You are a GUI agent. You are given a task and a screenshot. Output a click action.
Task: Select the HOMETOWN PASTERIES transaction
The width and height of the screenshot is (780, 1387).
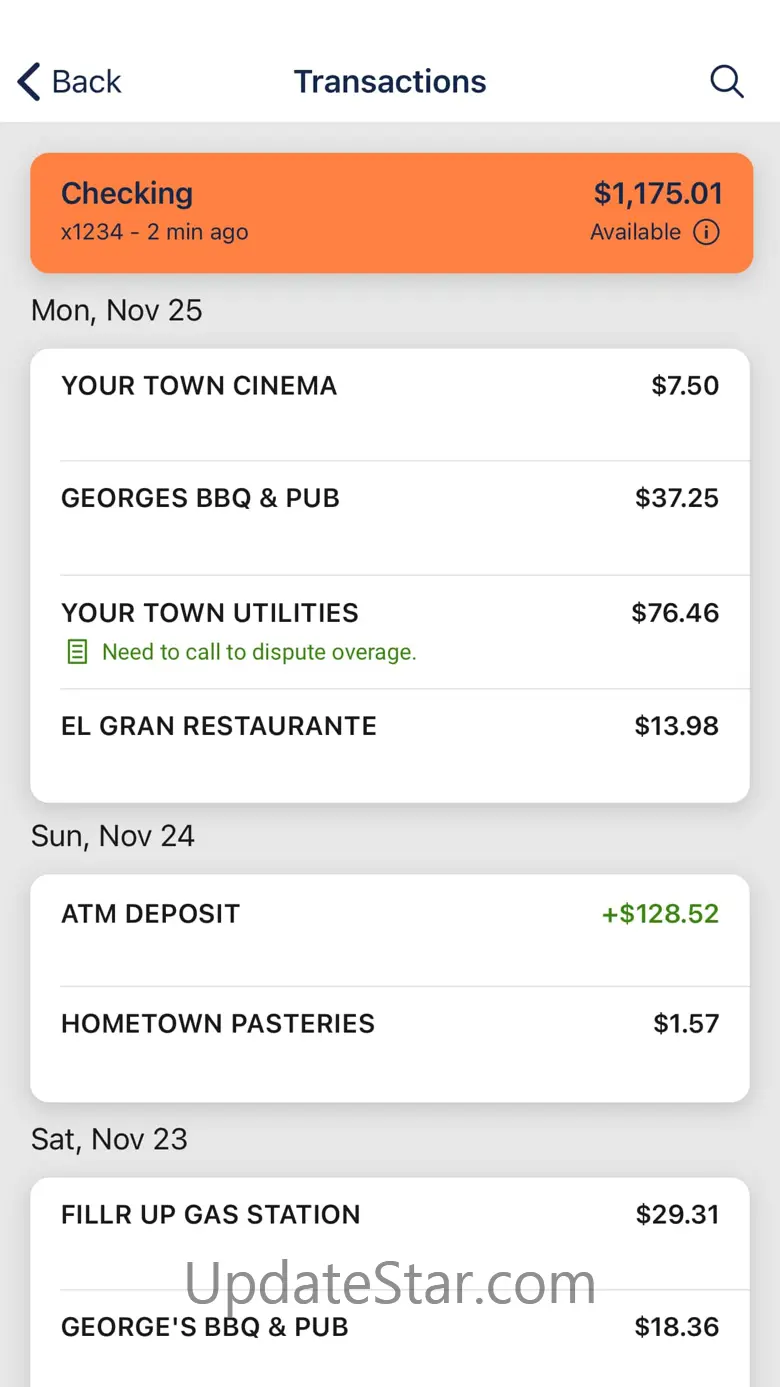(390, 1044)
